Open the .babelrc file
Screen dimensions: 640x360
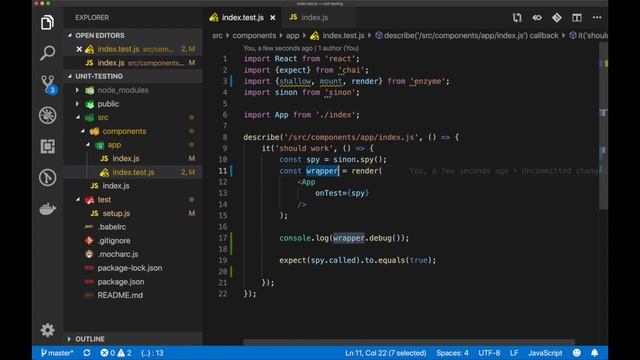(112, 227)
